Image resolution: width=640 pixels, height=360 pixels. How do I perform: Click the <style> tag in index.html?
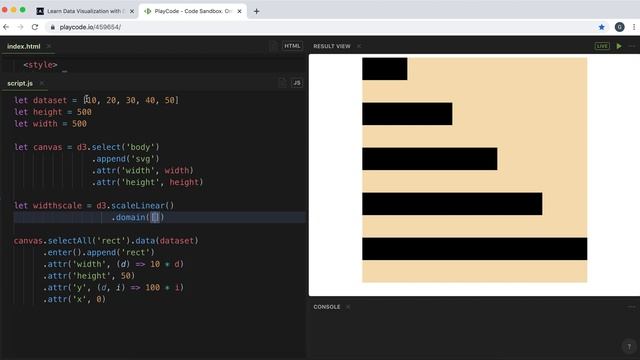coord(40,65)
